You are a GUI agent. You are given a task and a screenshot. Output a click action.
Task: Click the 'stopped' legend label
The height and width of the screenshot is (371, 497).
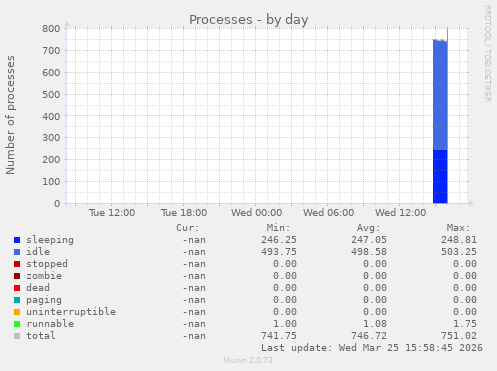(47, 264)
